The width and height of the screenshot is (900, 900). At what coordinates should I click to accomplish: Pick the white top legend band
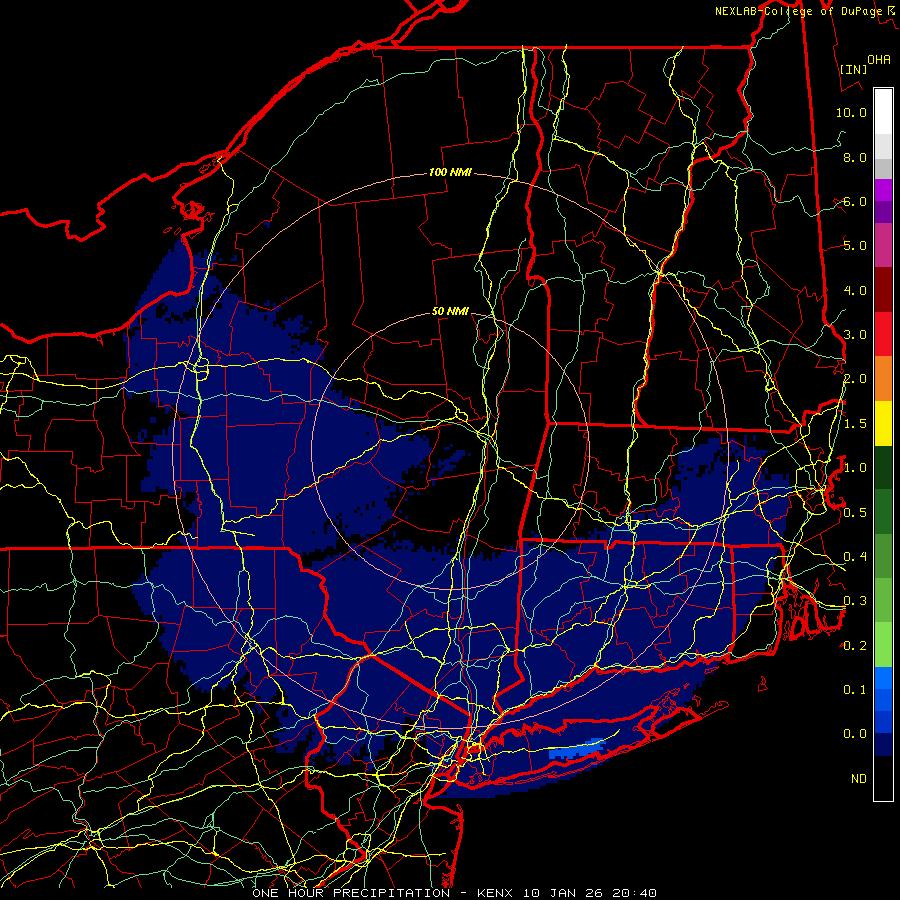pyautogui.click(x=883, y=112)
